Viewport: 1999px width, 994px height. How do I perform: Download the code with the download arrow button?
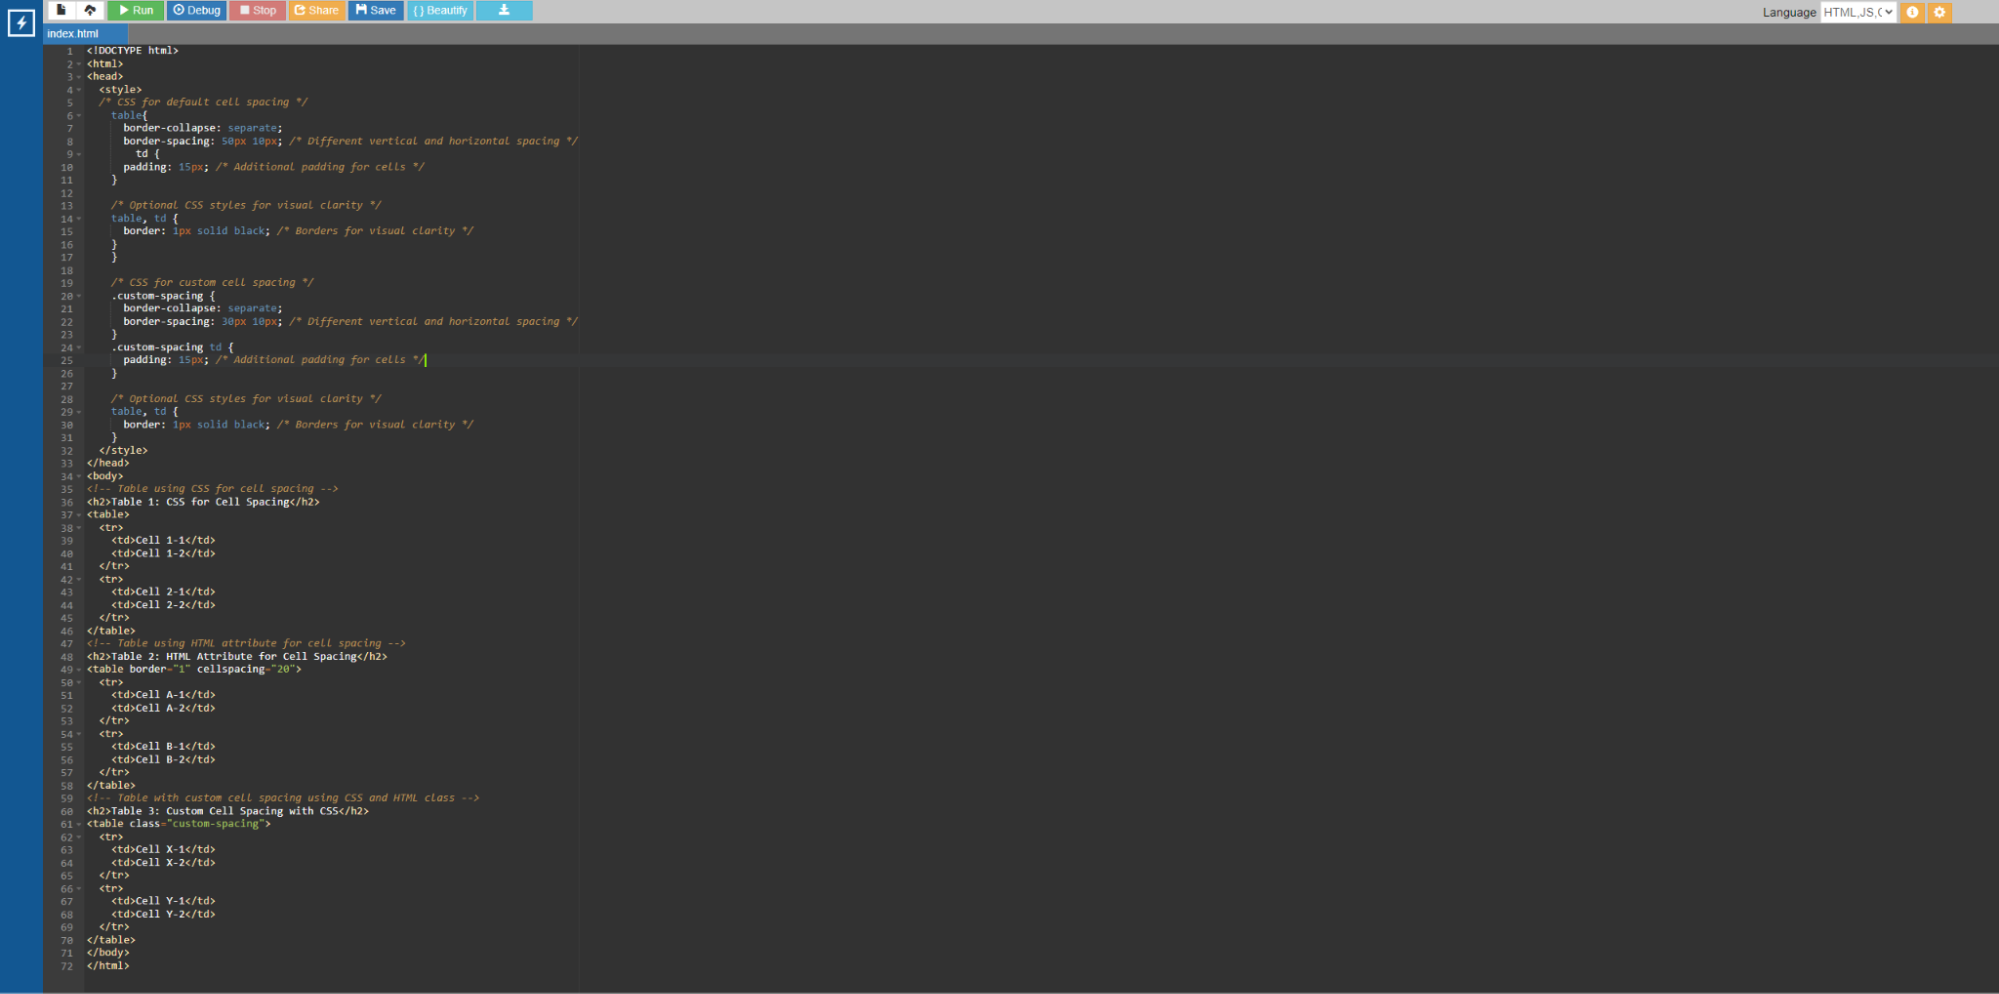(x=504, y=10)
